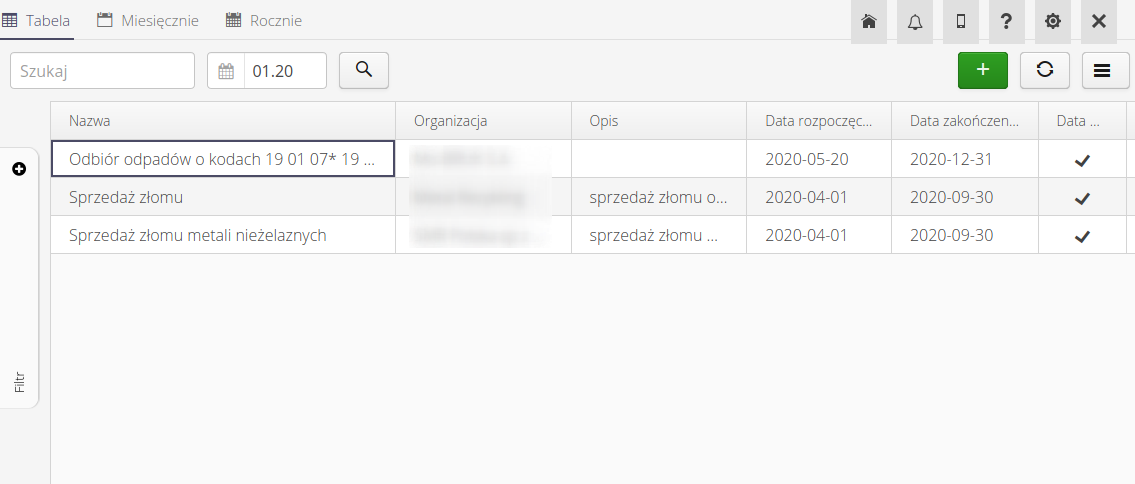Toggle checkmark in first table row
This screenshot has width=1135, height=484.
coord(1082,160)
